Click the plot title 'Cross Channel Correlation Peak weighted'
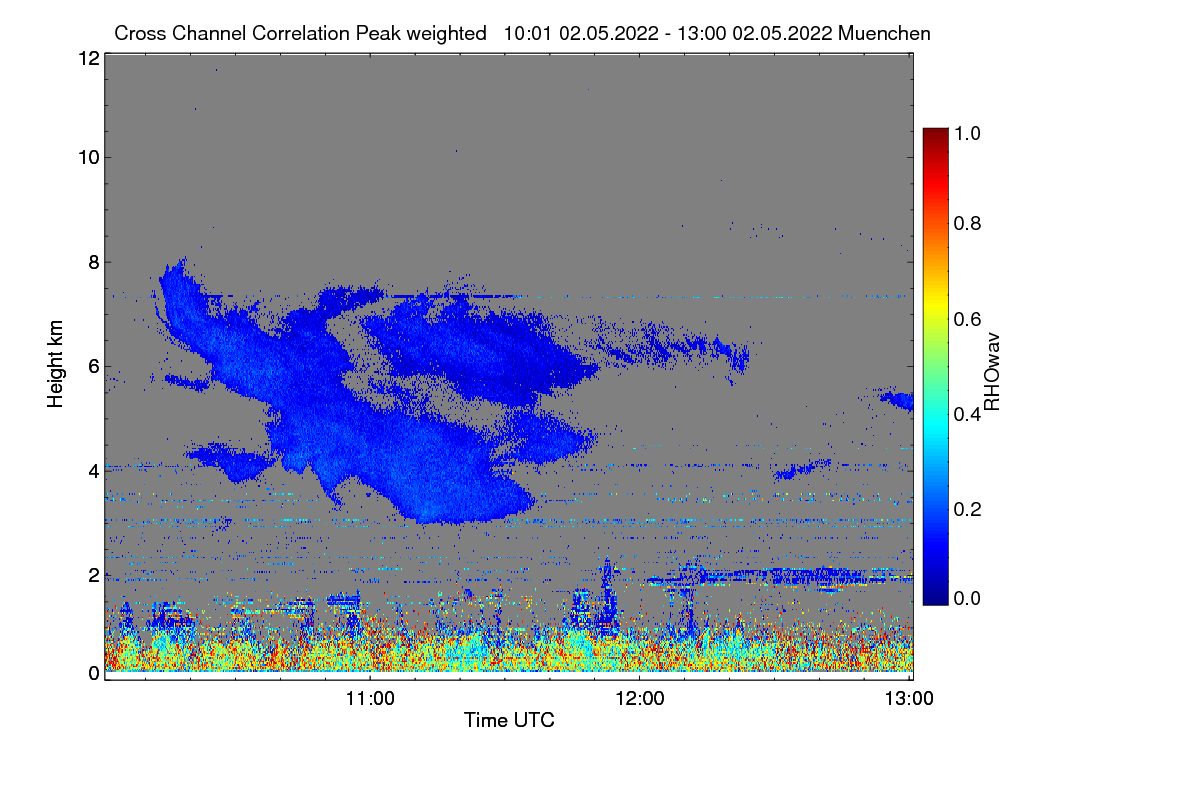 pyautogui.click(x=300, y=33)
